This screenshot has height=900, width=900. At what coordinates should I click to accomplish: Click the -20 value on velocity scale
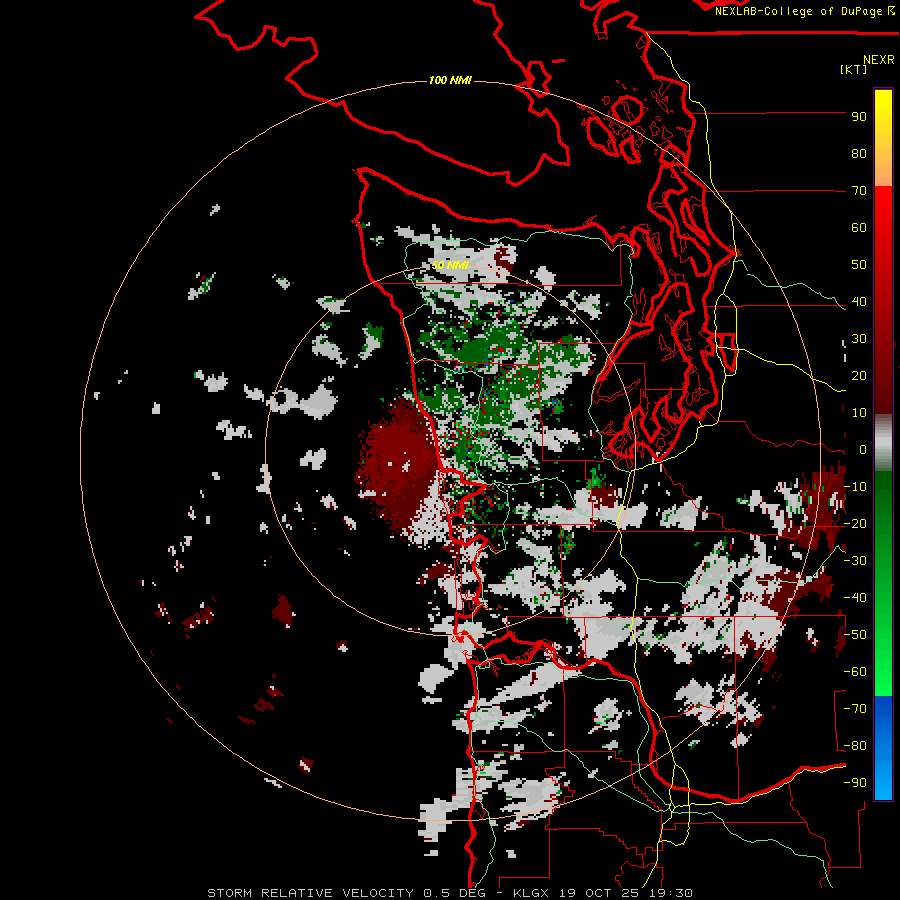point(855,523)
